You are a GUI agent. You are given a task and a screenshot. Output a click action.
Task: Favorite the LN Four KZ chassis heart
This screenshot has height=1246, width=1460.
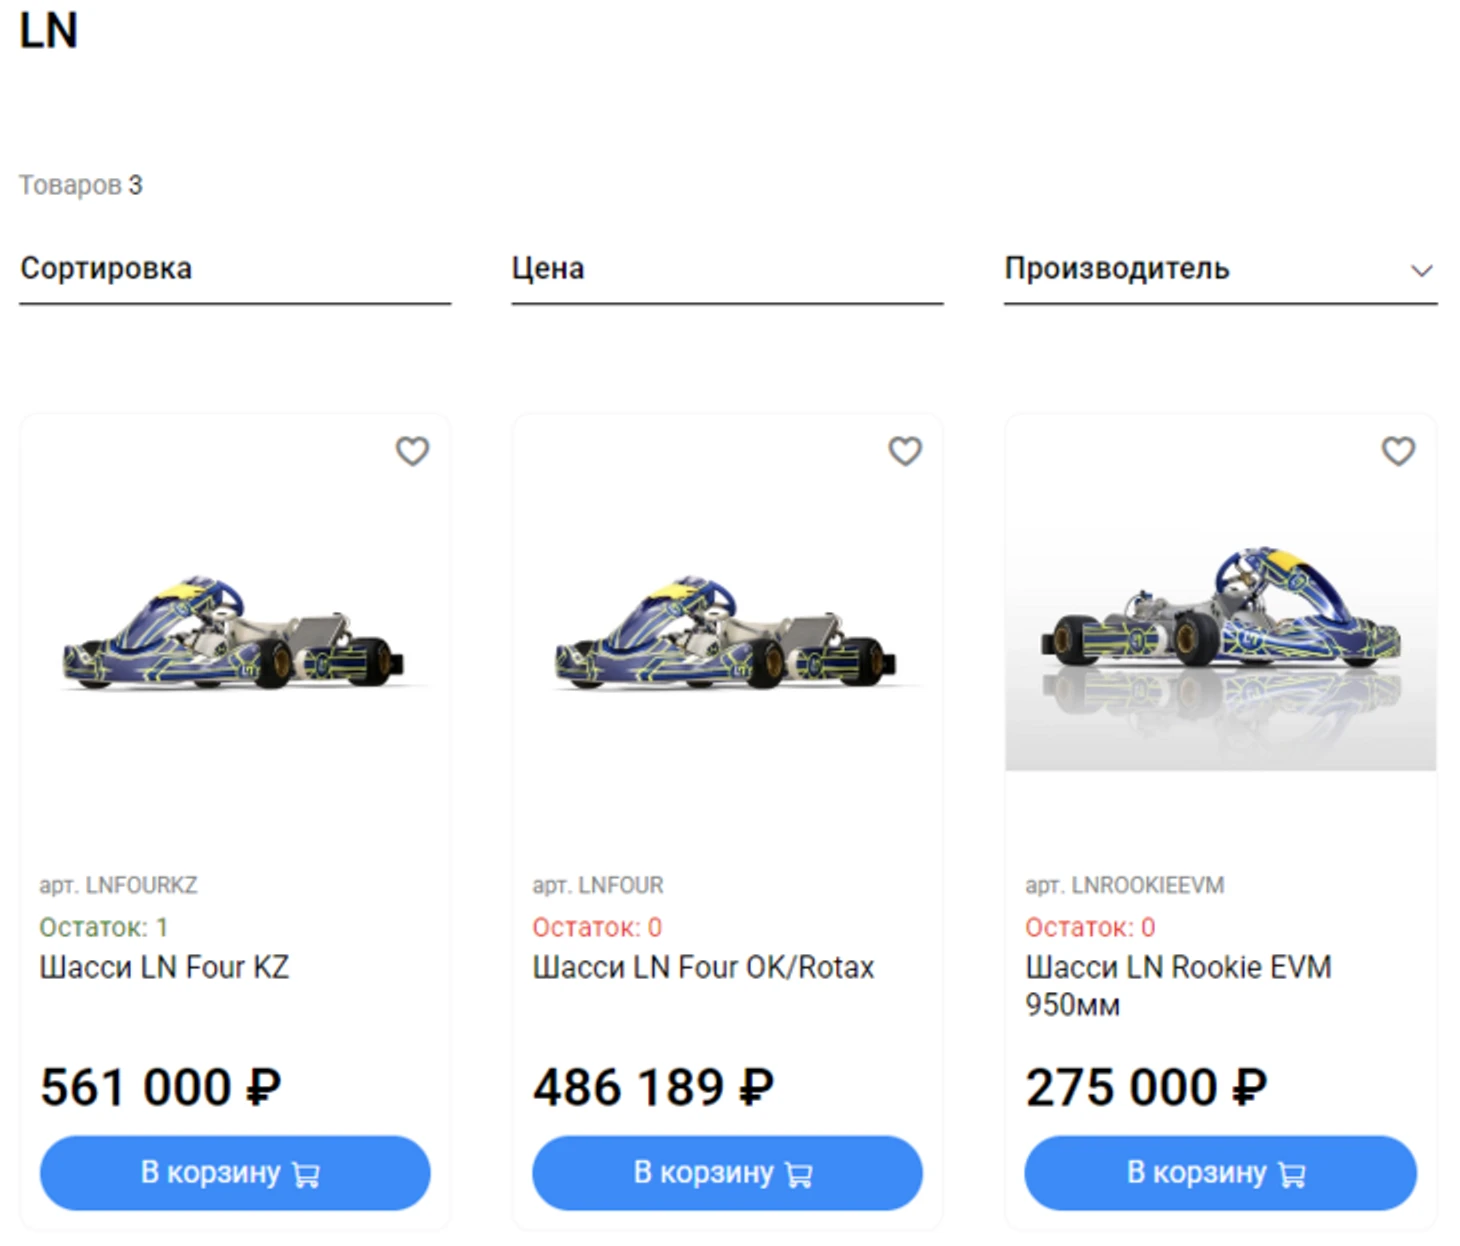pyautogui.click(x=412, y=451)
